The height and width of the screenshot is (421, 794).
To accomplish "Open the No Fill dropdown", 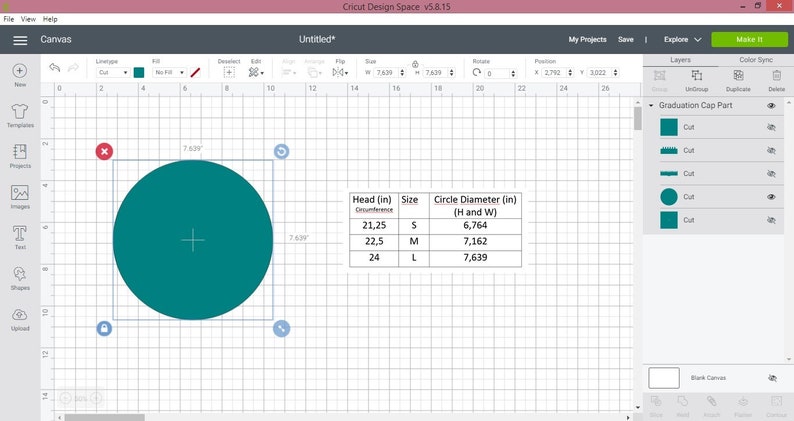I will [170, 72].
